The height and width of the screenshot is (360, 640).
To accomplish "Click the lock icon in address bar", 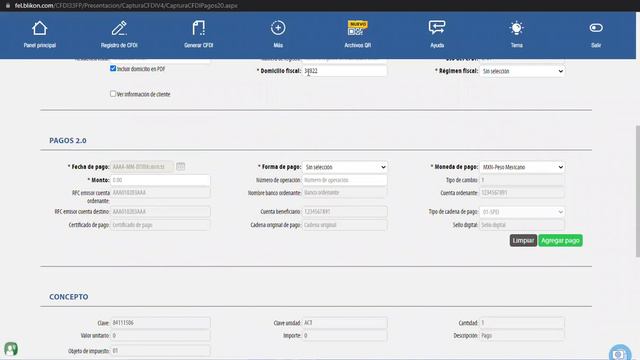I will 7,5.
